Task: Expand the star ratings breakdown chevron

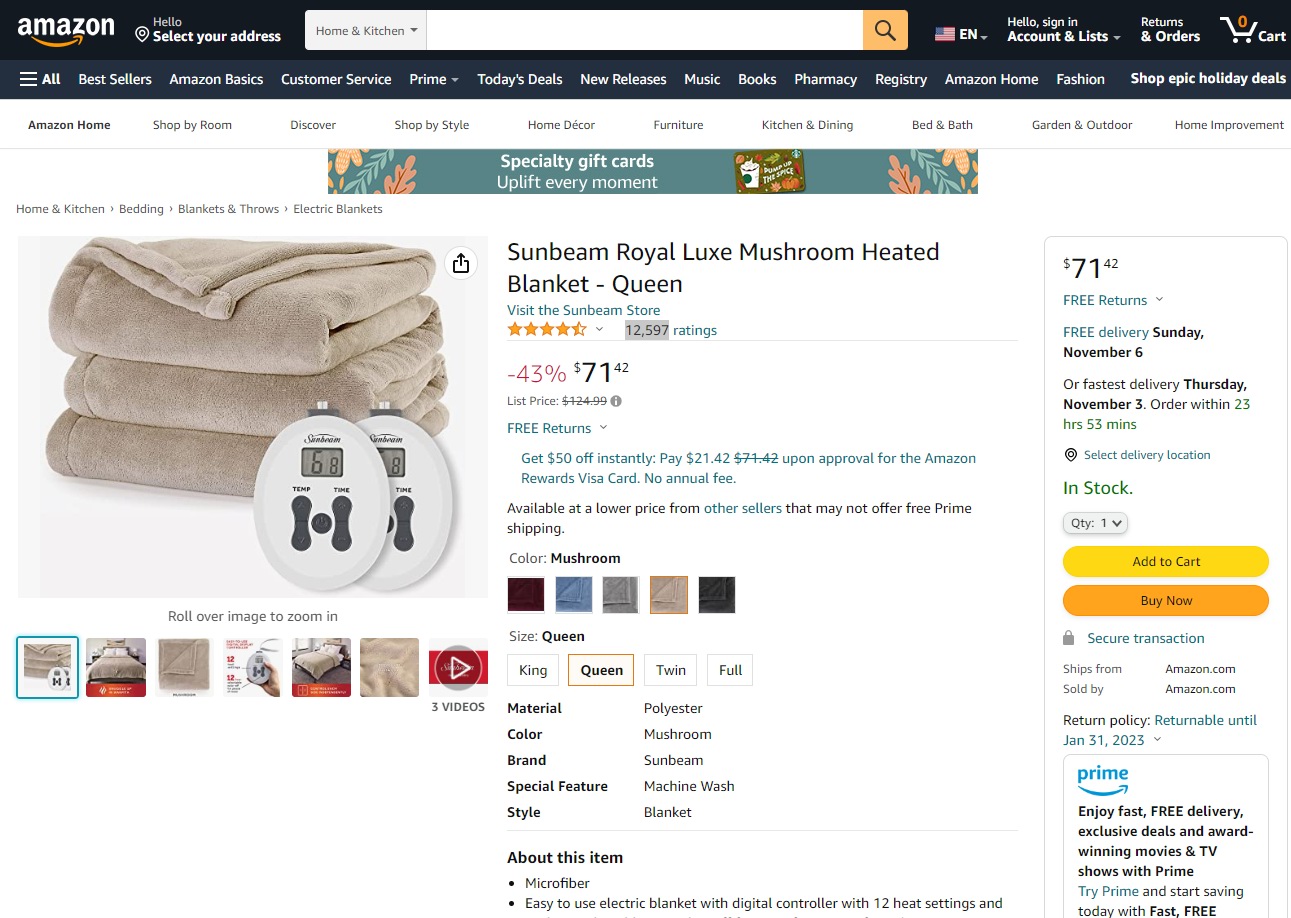Action: [600, 330]
